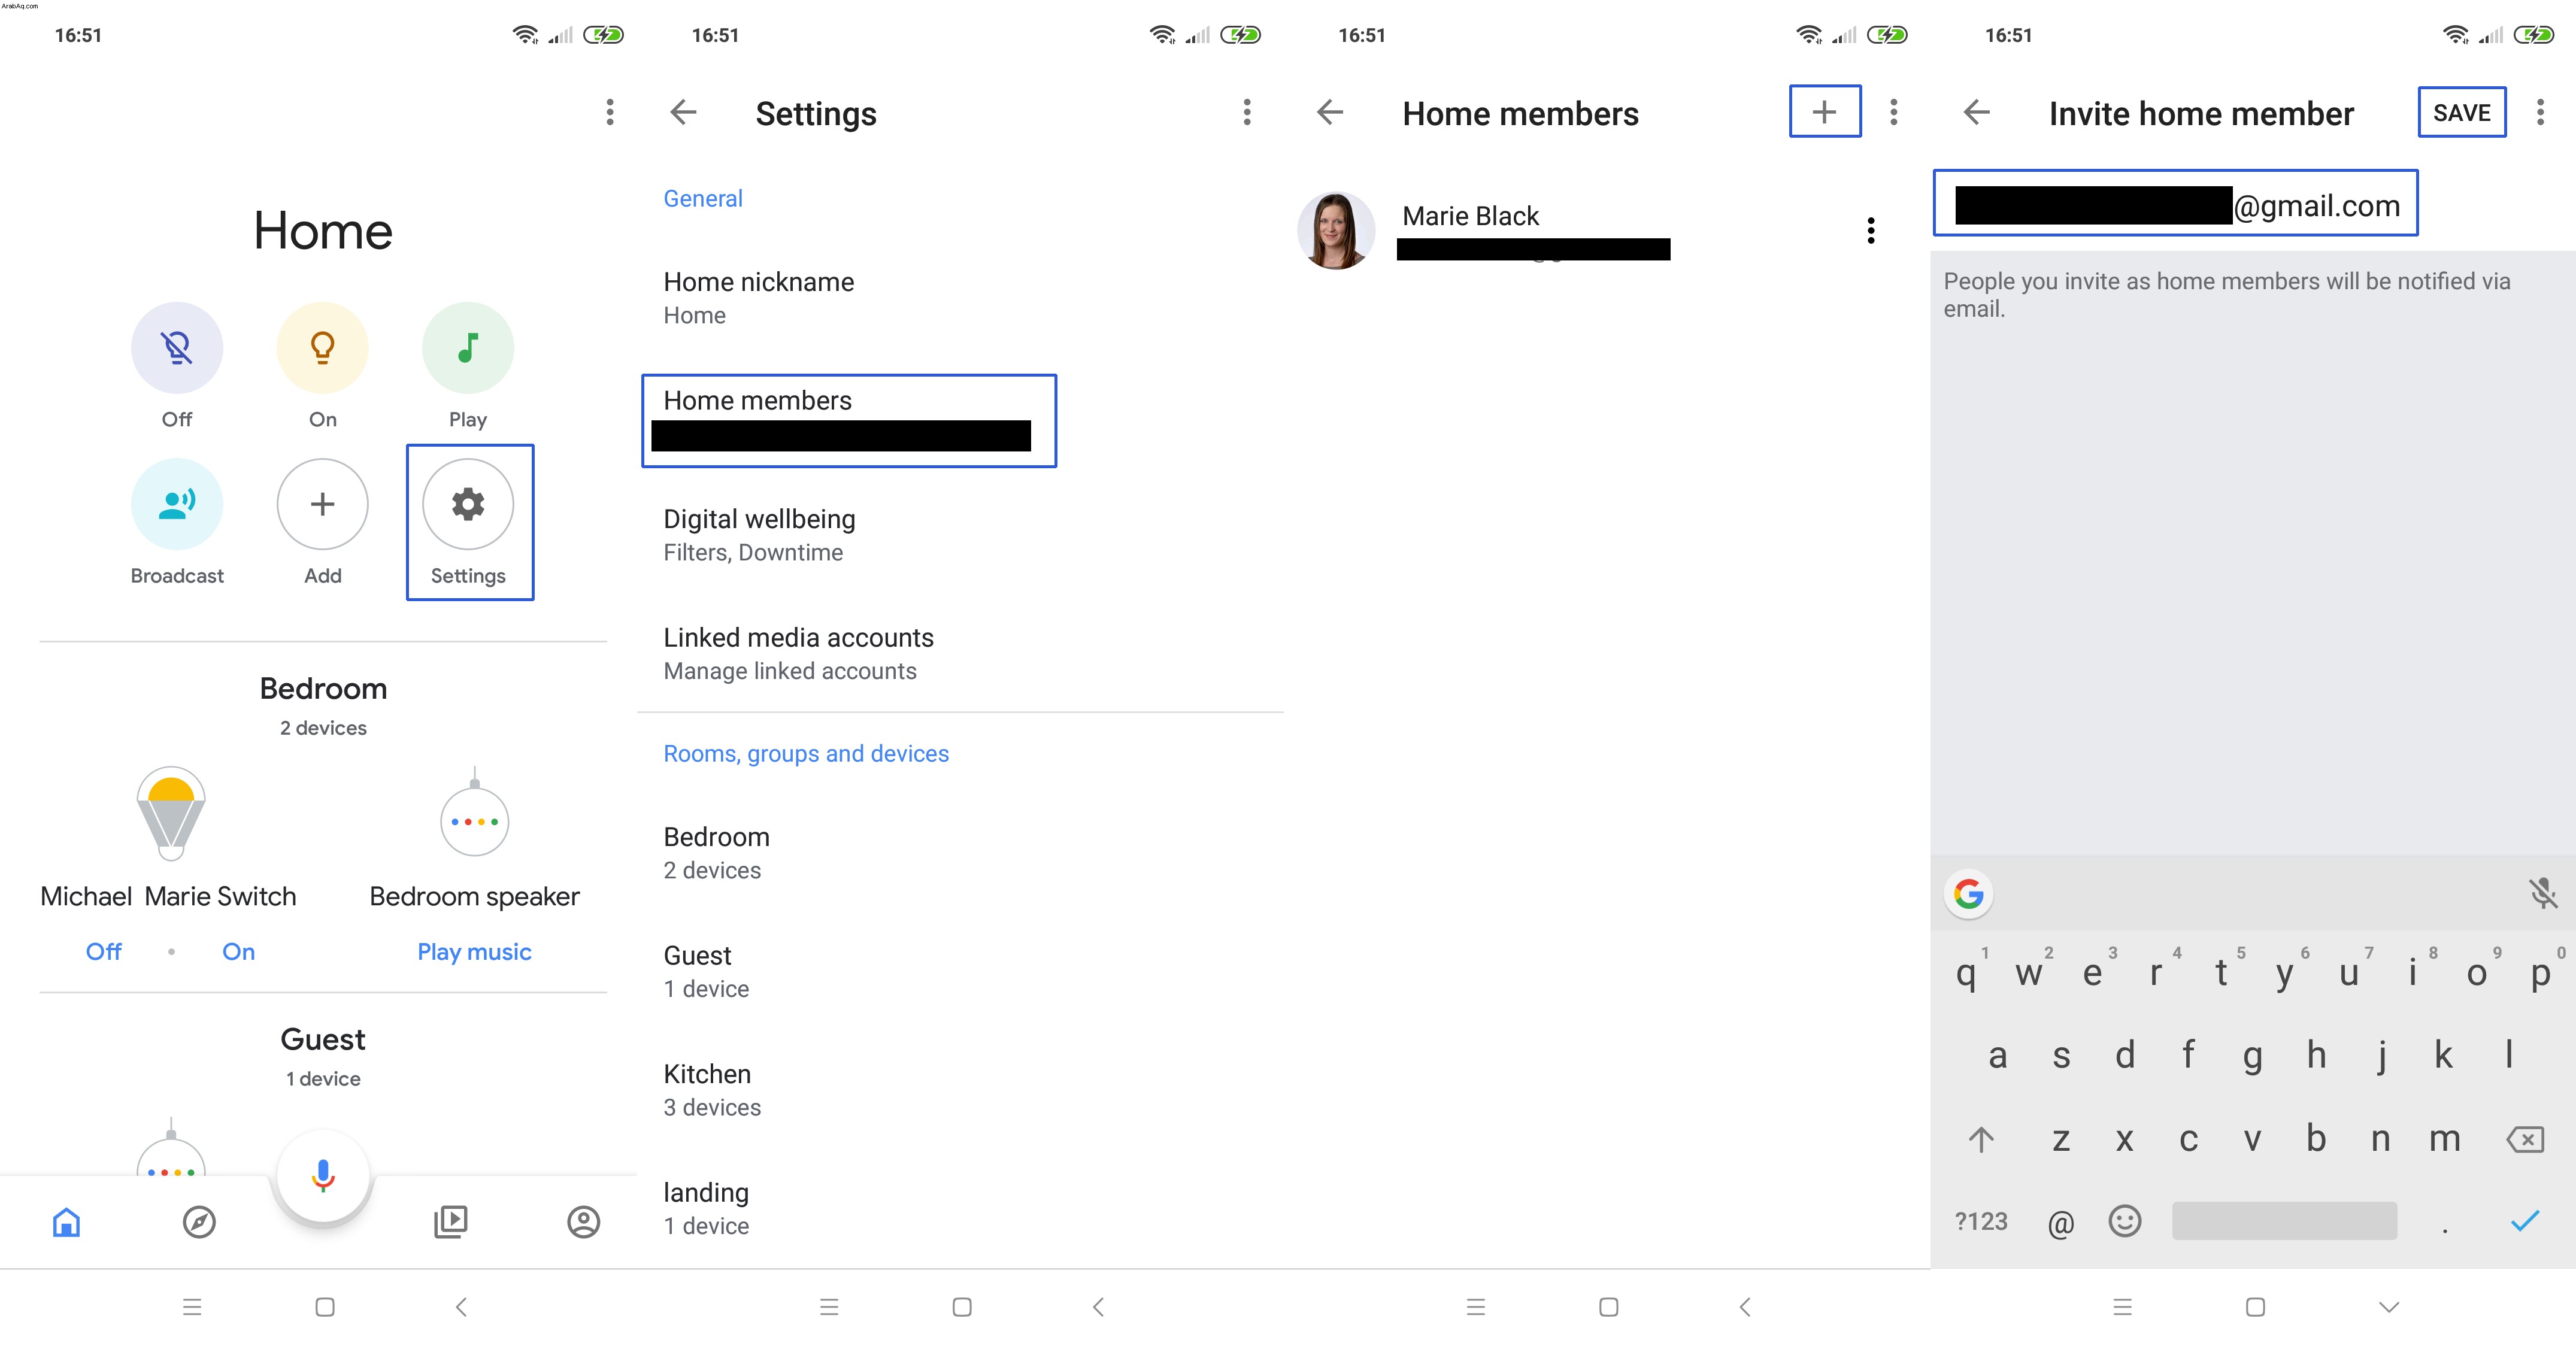The width and height of the screenshot is (2576, 1346).
Task: Tap the gmail.com email input field
Action: 2175,203
